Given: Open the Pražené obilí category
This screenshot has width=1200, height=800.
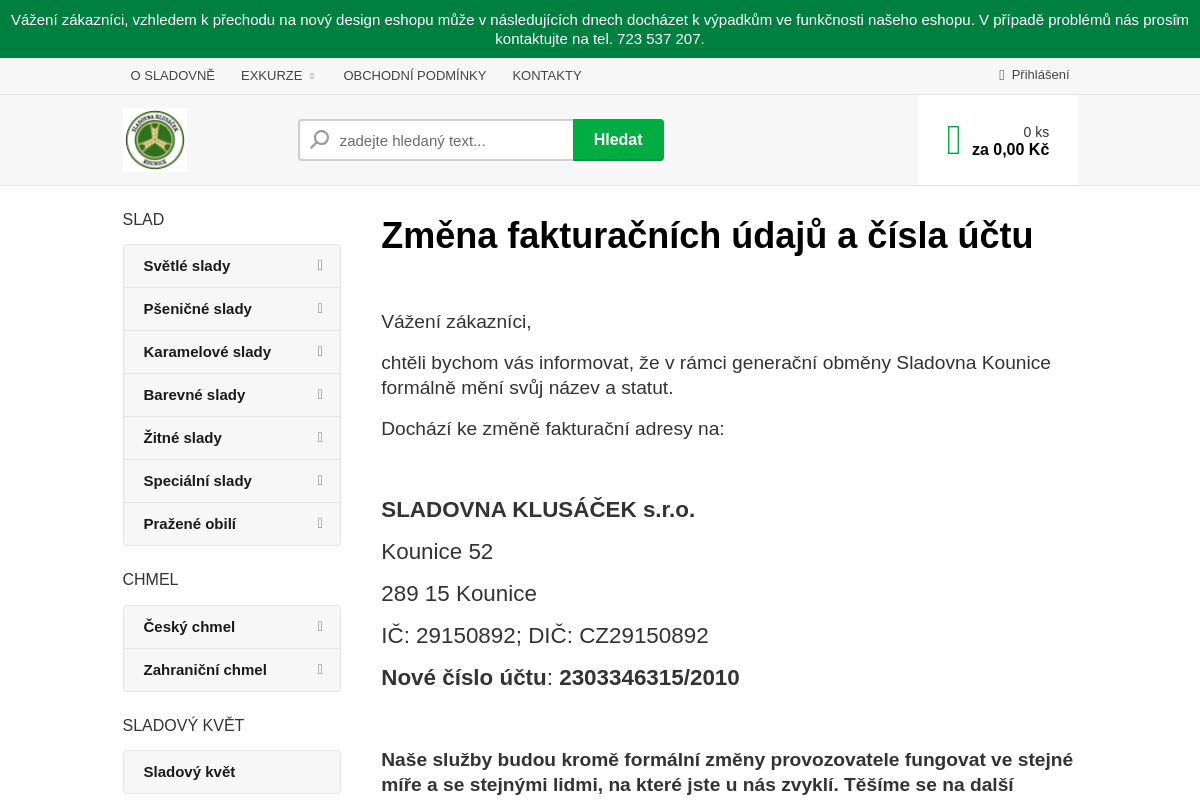Looking at the screenshot, I should click(190, 523).
